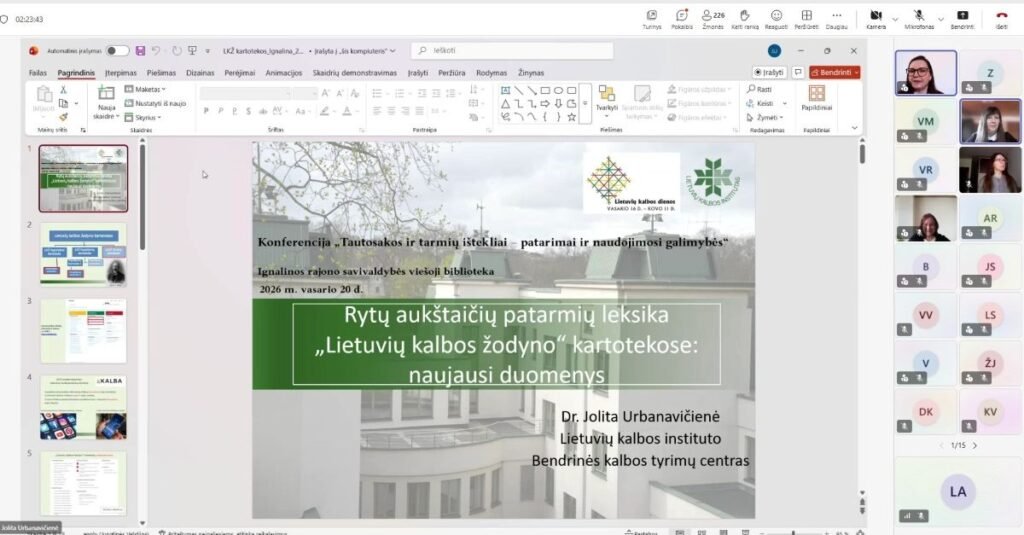Switch to the Įterpimas ribbon tab

120,73
